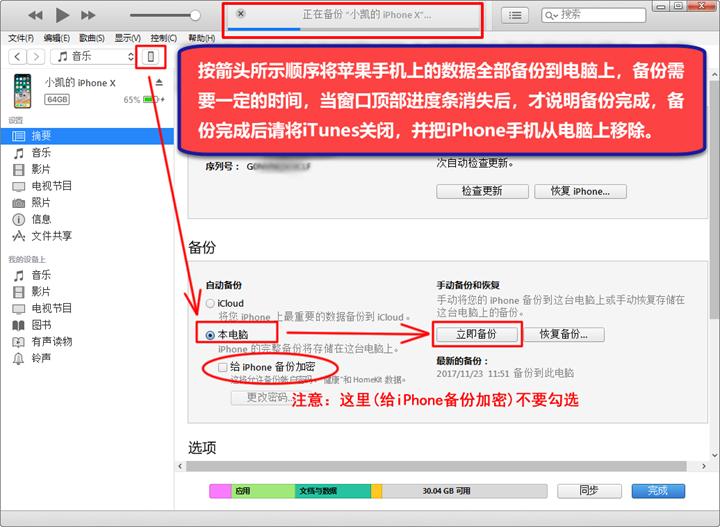Open the 音乐 media type dropdown
This screenshot has height=527, width=720.
coord(93,56)
